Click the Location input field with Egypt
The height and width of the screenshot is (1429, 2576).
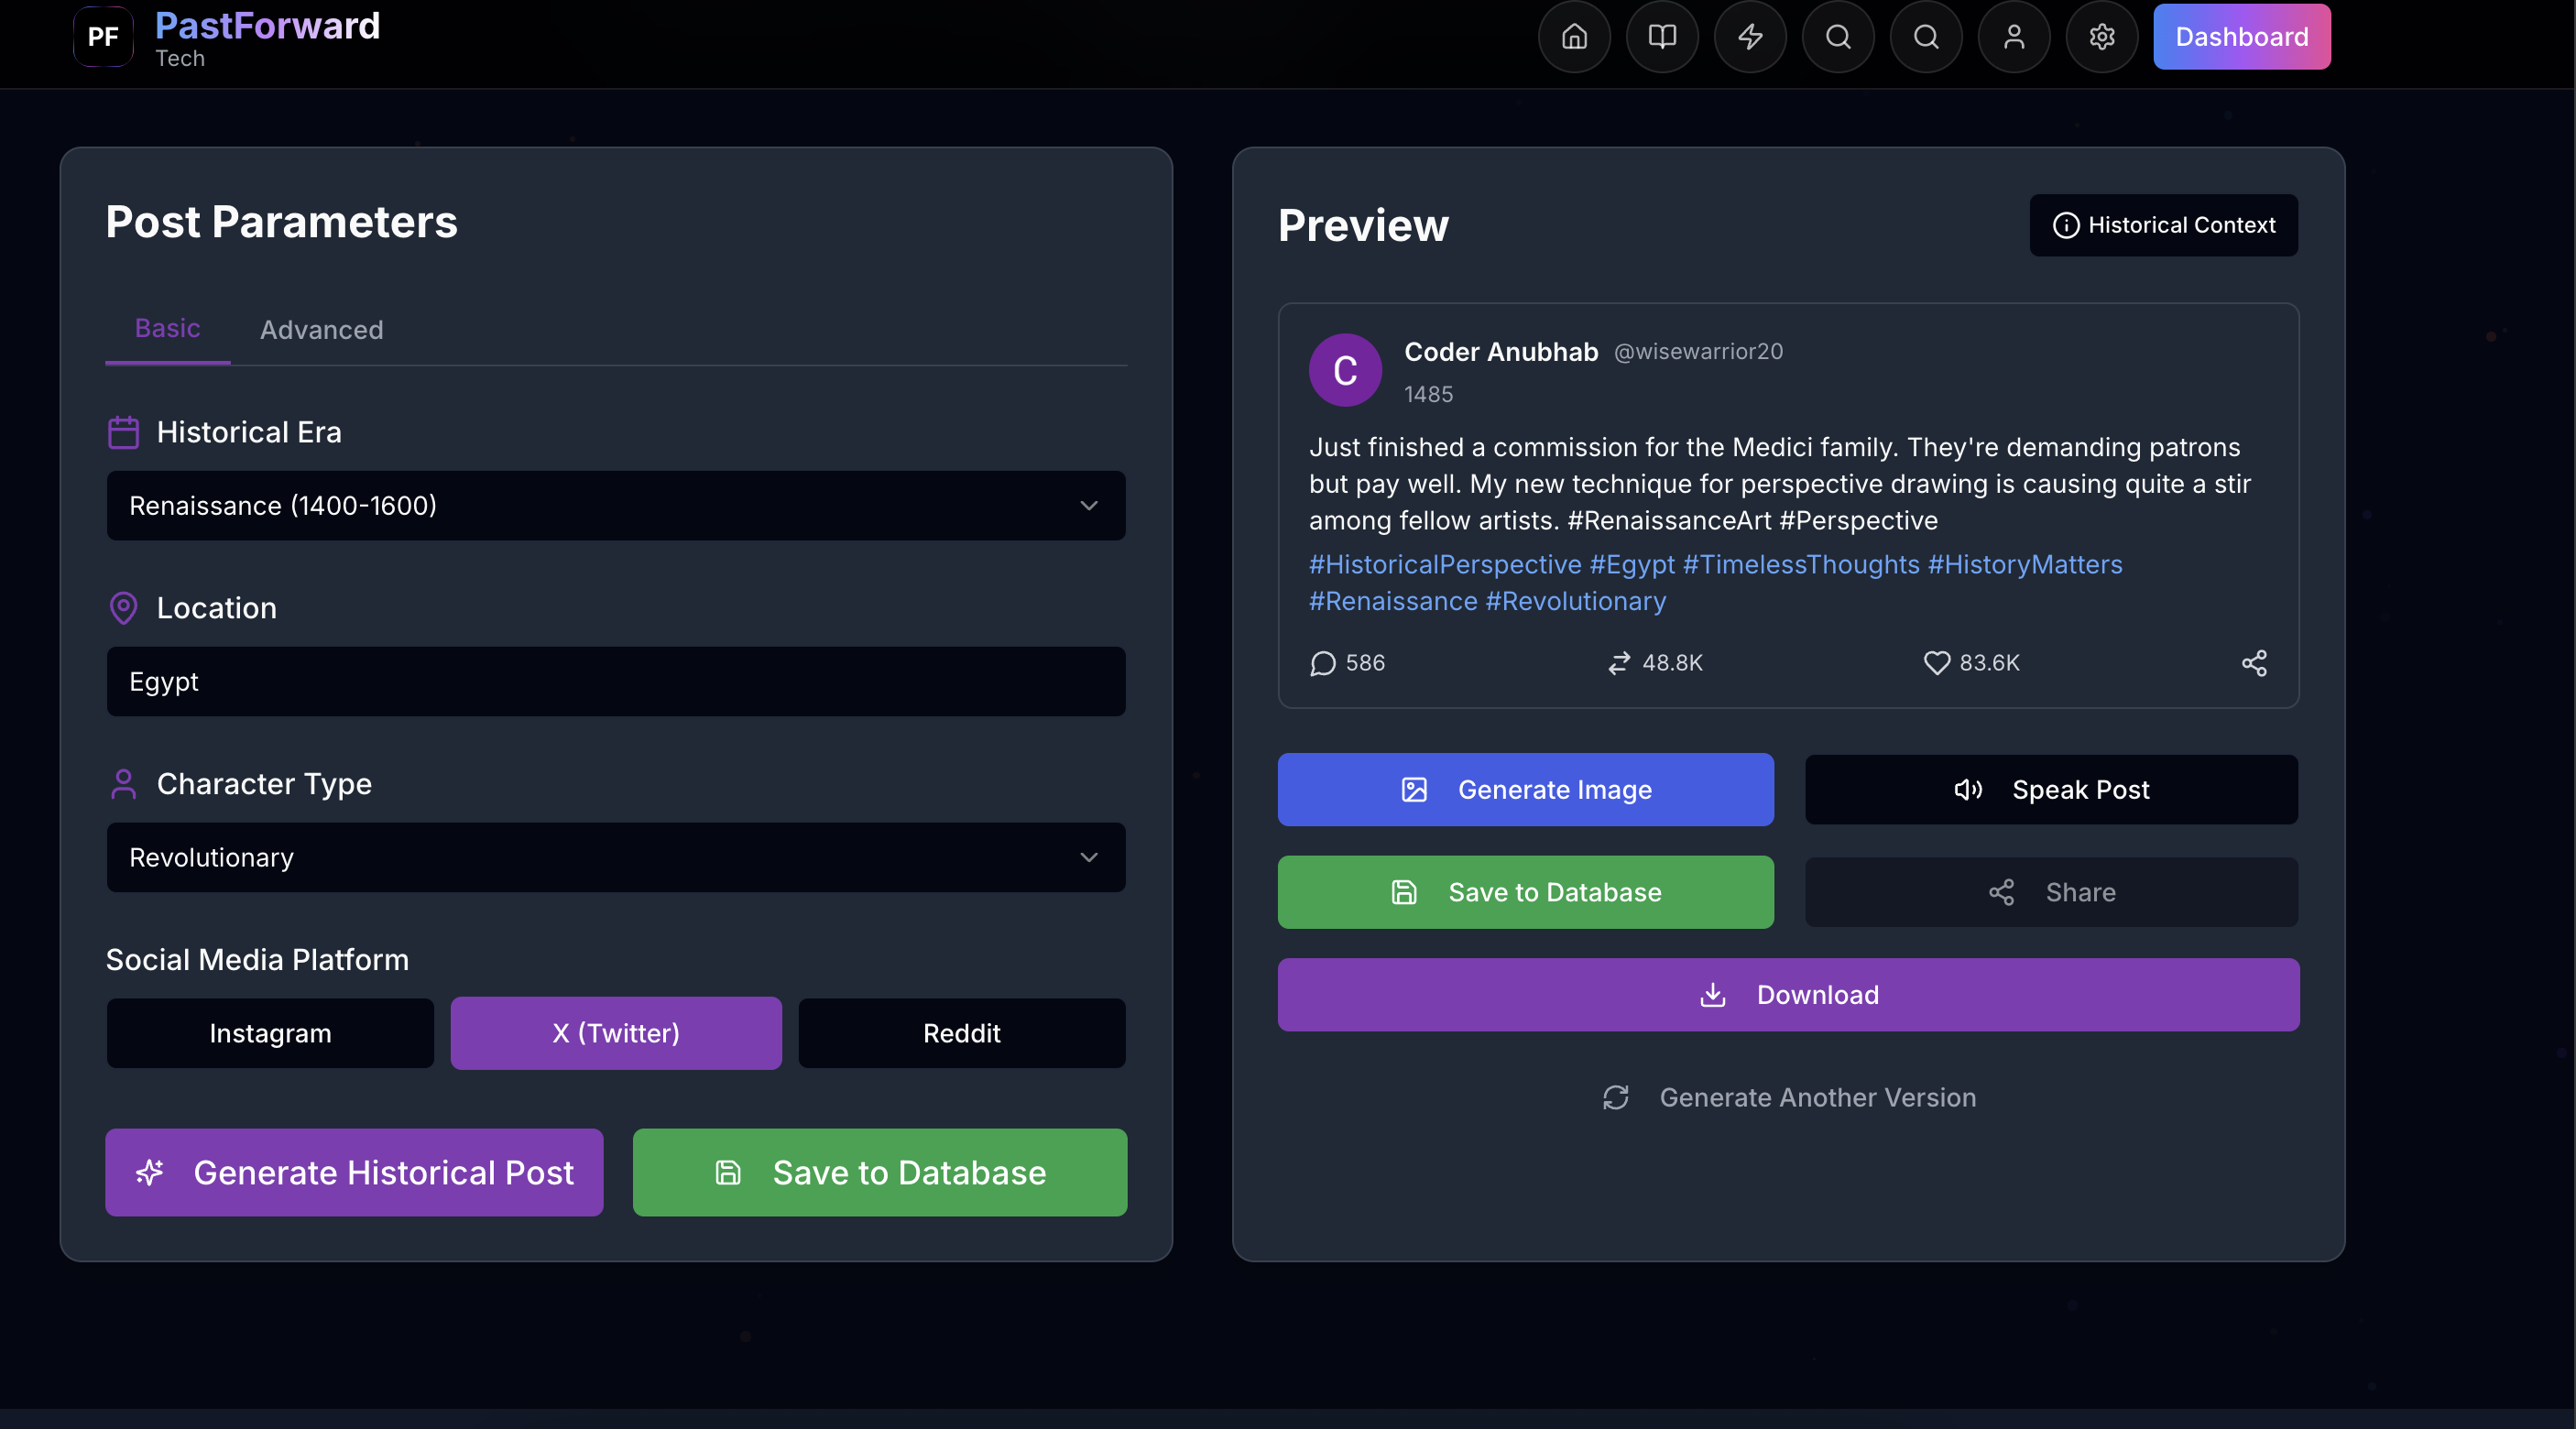[x=616, y=682]
